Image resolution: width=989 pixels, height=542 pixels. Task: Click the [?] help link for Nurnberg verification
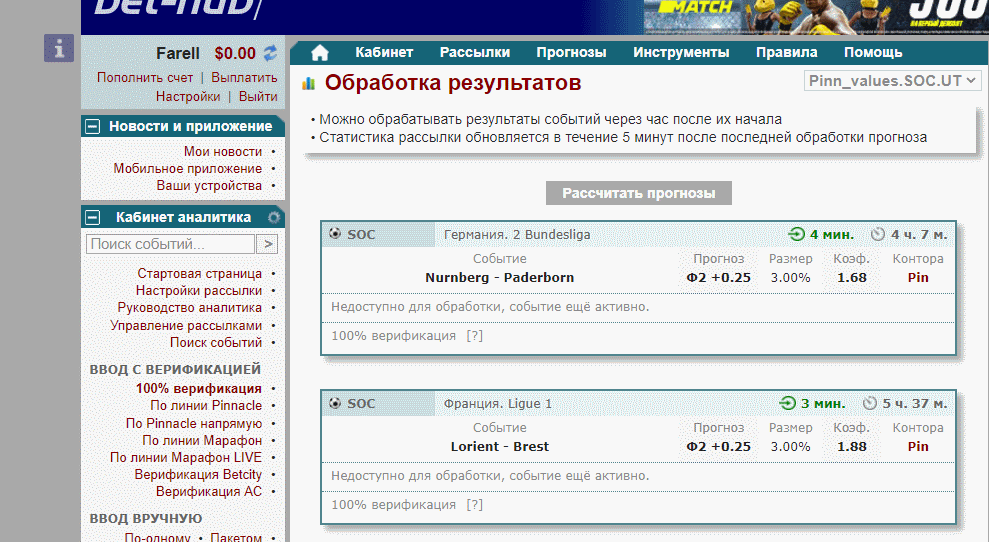[x=474, y=336]
